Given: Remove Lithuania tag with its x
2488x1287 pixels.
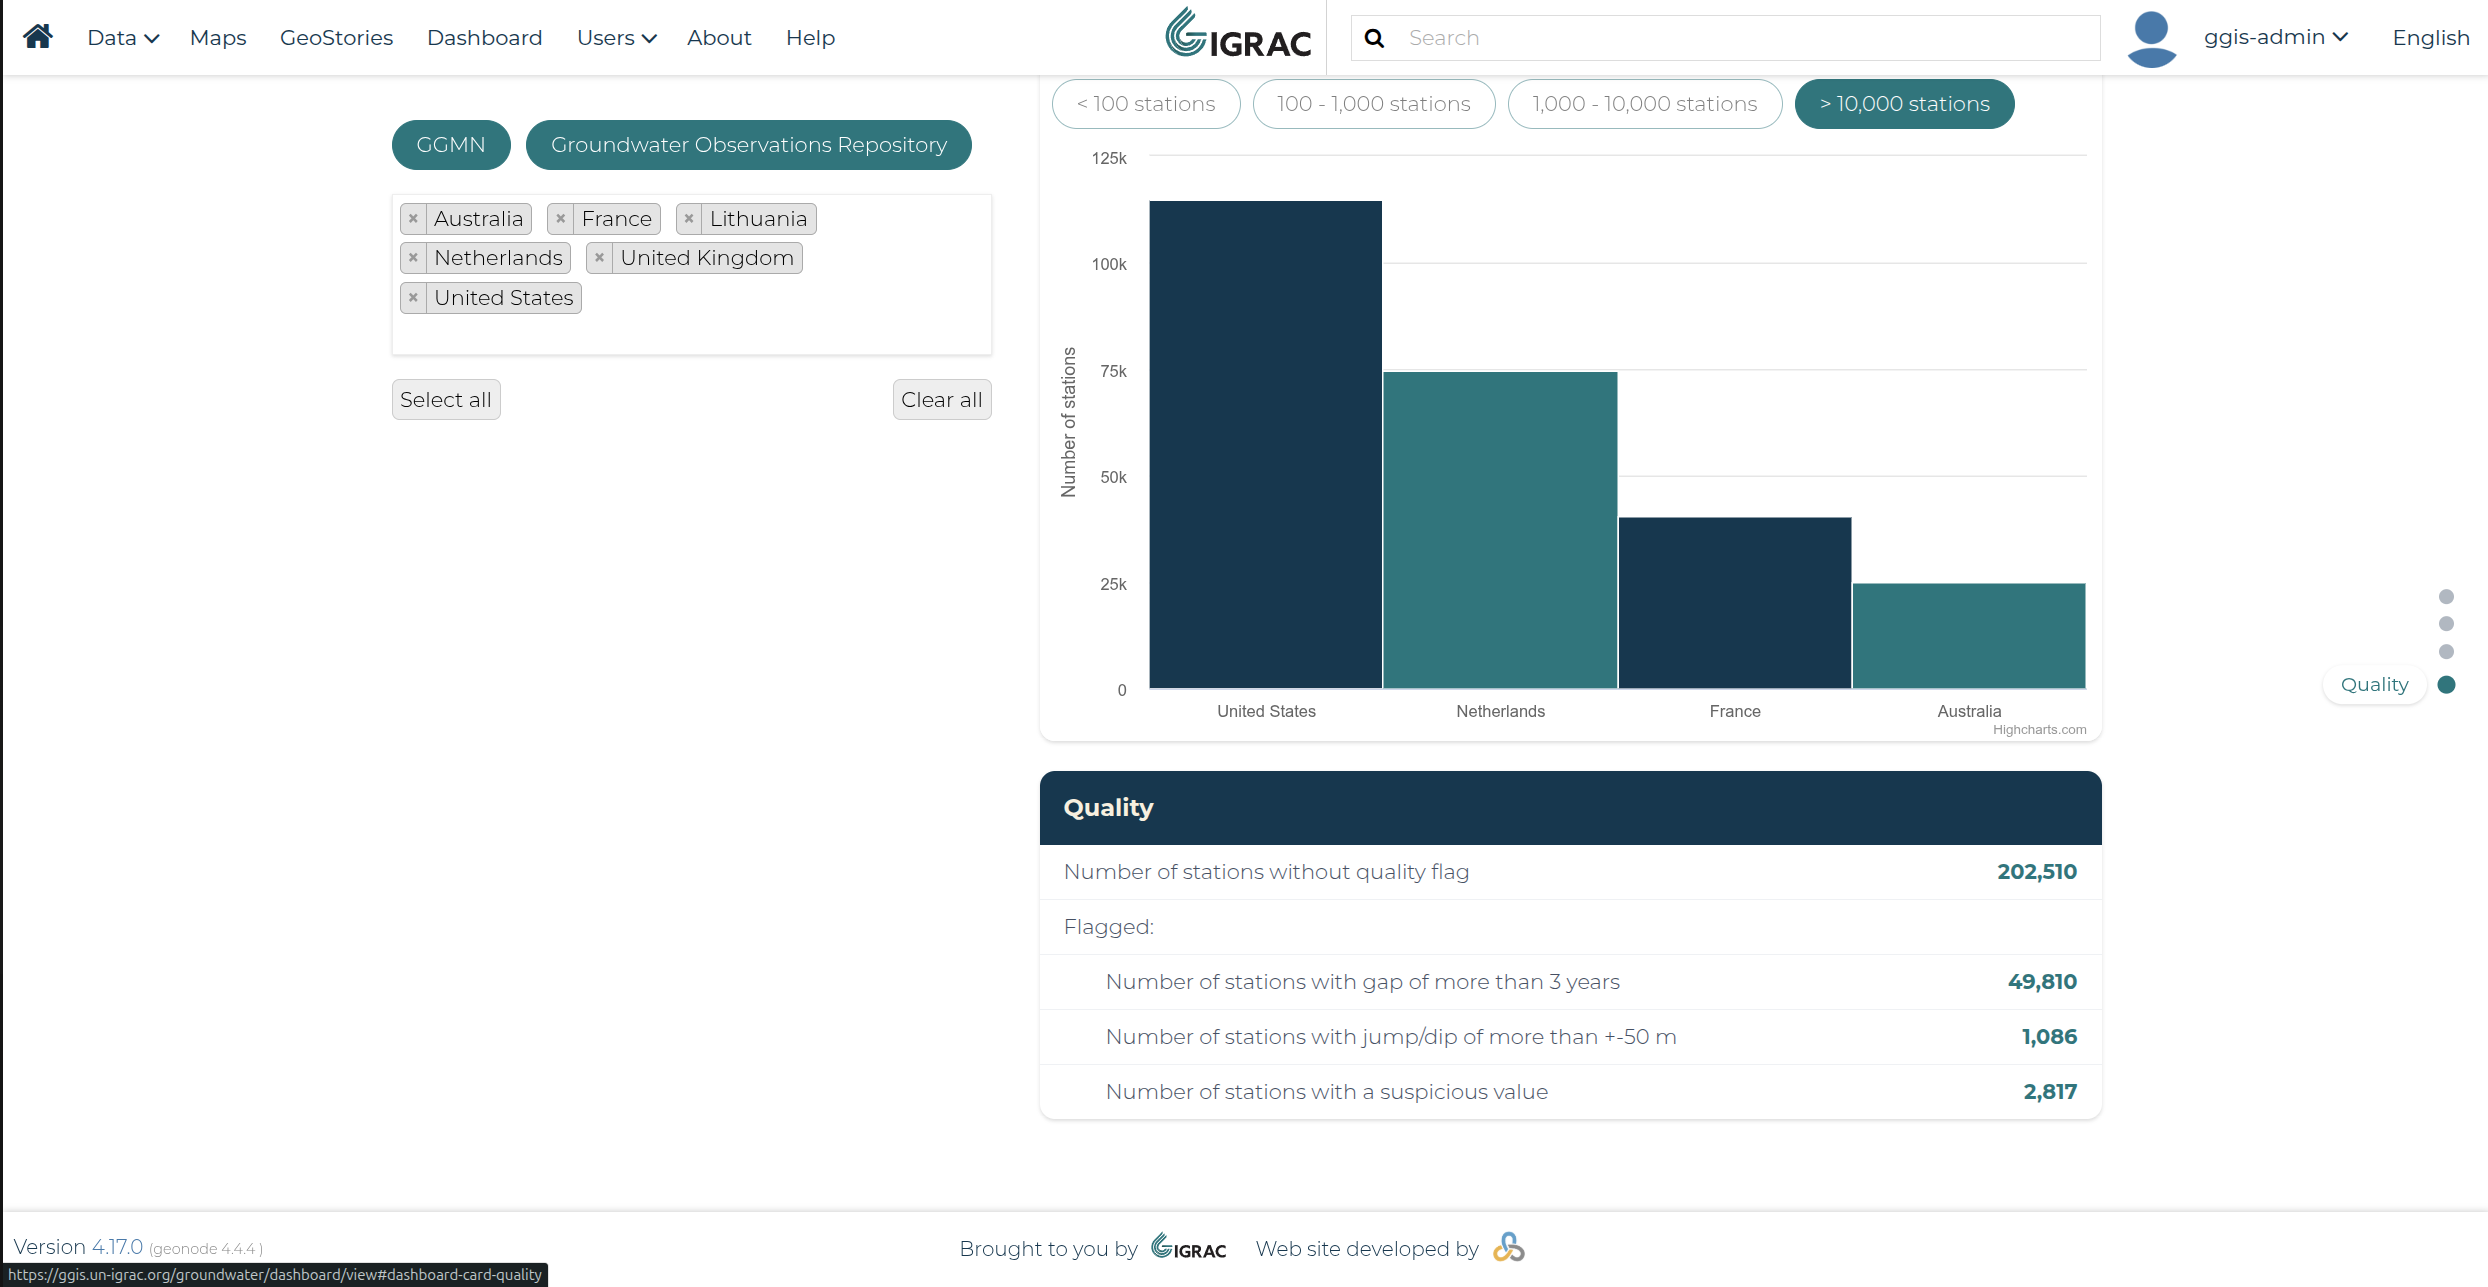Looking at the screenshot, I should tap(689, 219).
